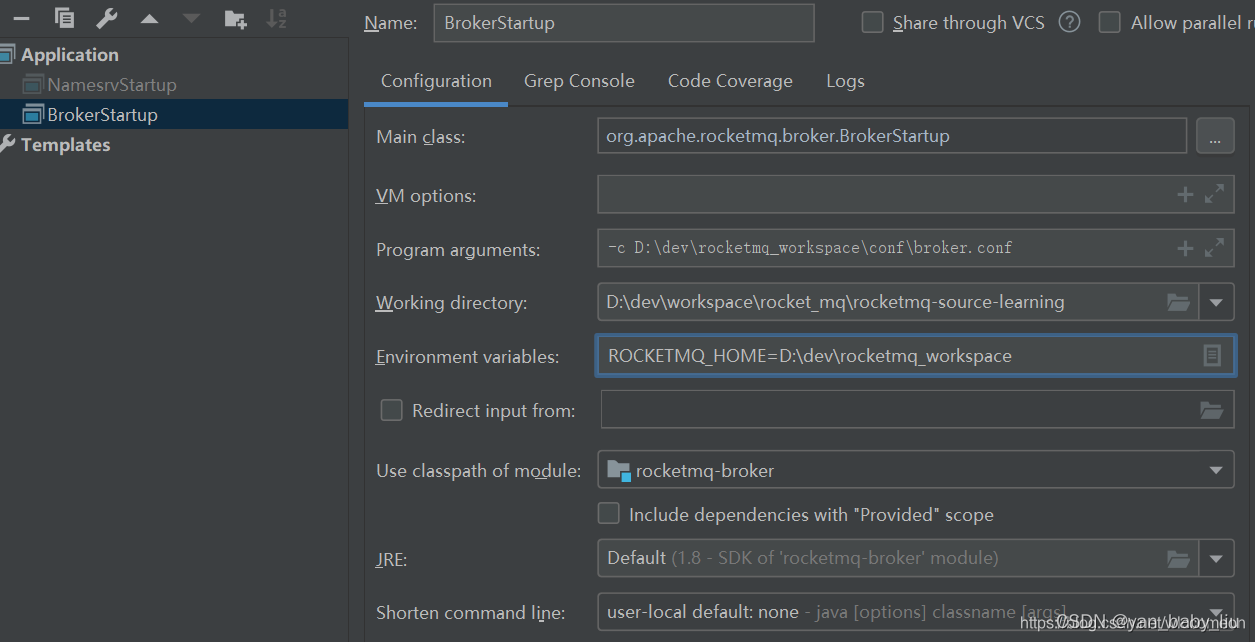Image resolution: width=1255 pixels, height=642 pixels.
Task: Click help icon next to Share through VCS
Action: coord(1069,22)
